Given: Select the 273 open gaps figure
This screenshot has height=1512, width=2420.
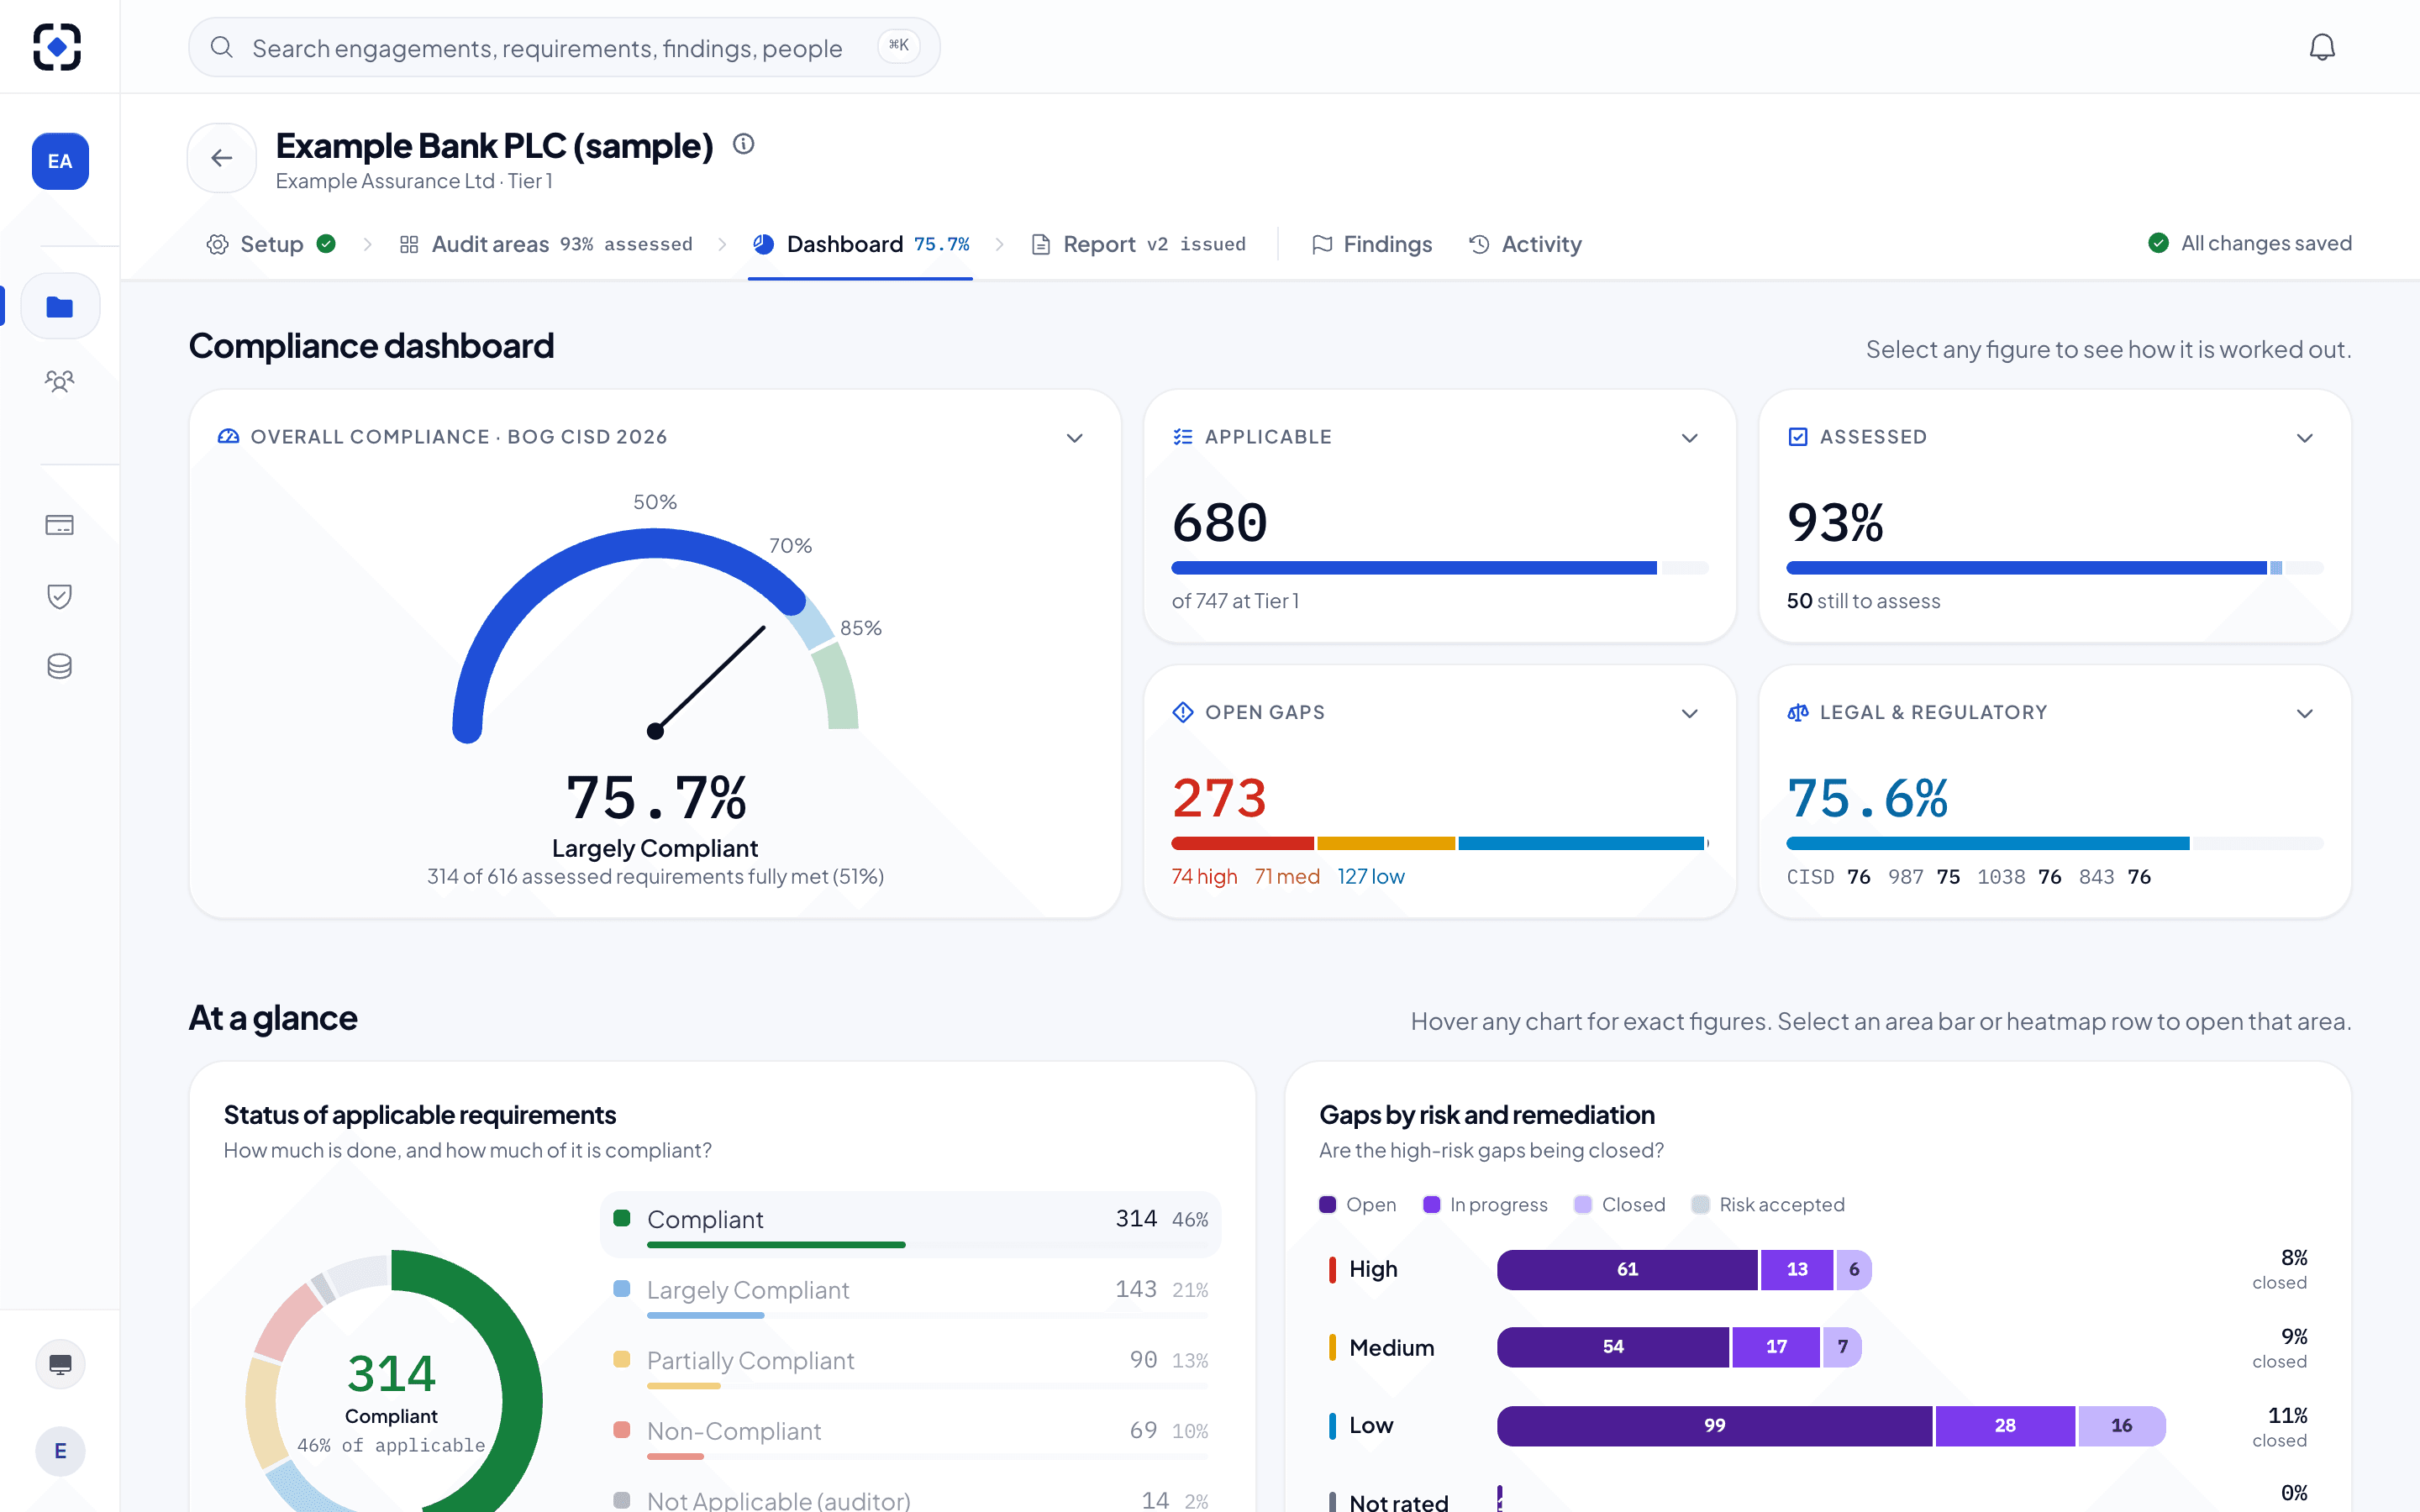Looking at the screenshot, I should 1220,798.
